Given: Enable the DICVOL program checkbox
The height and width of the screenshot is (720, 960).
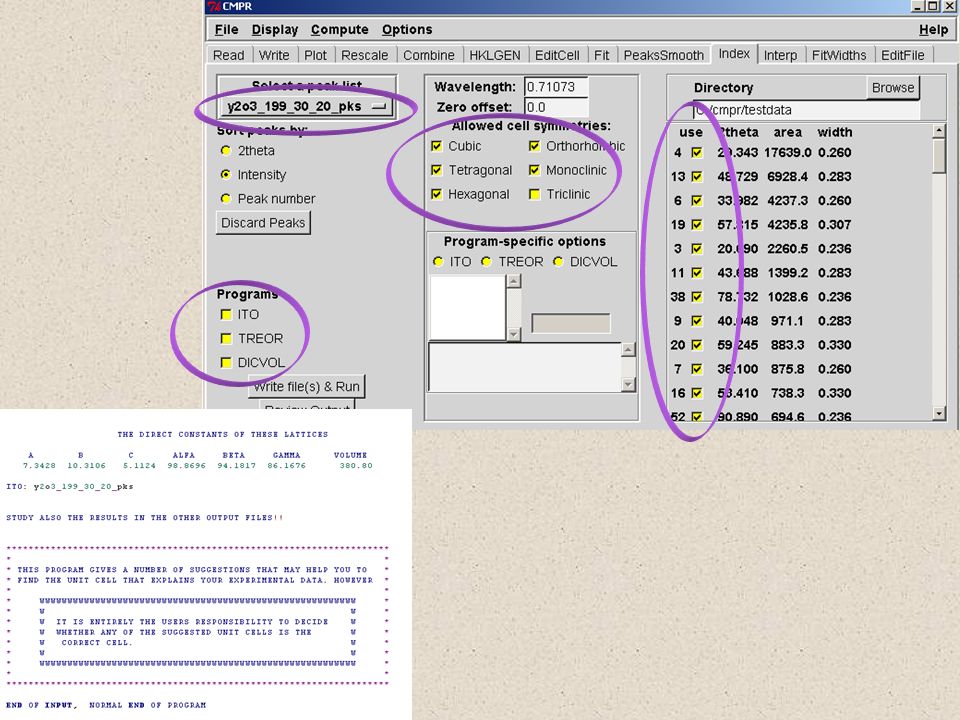Looking at the screenshot, I should point(226,362).
